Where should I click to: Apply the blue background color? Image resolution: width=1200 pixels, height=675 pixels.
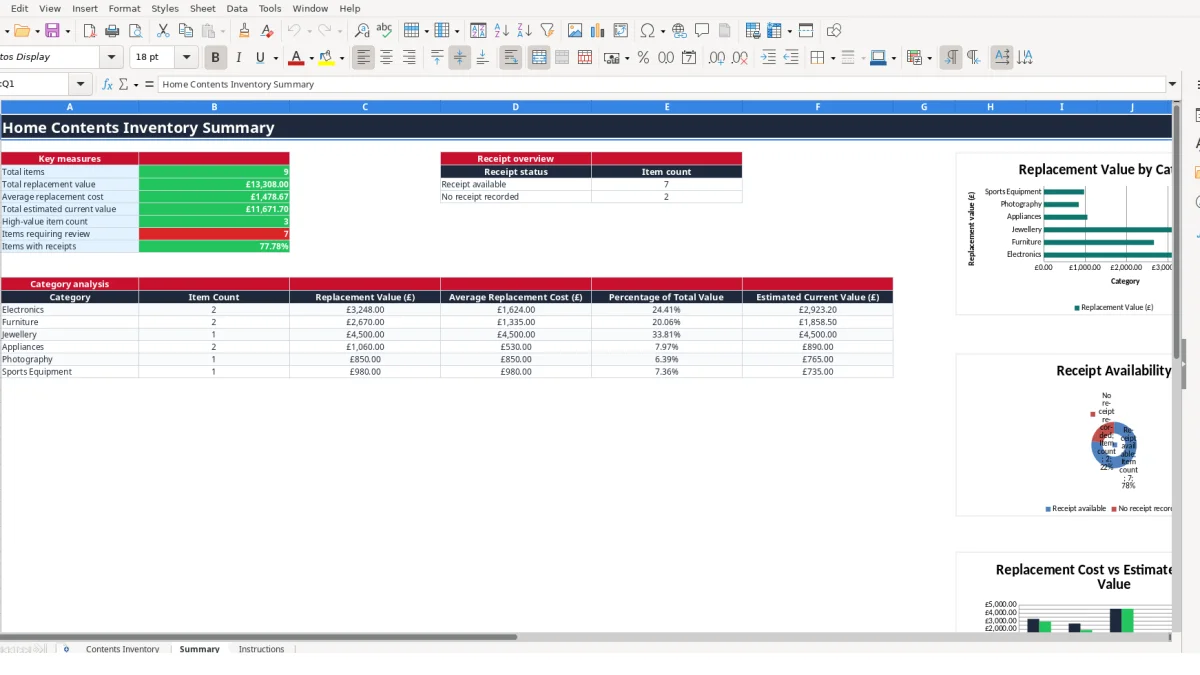tap(878, 58)
